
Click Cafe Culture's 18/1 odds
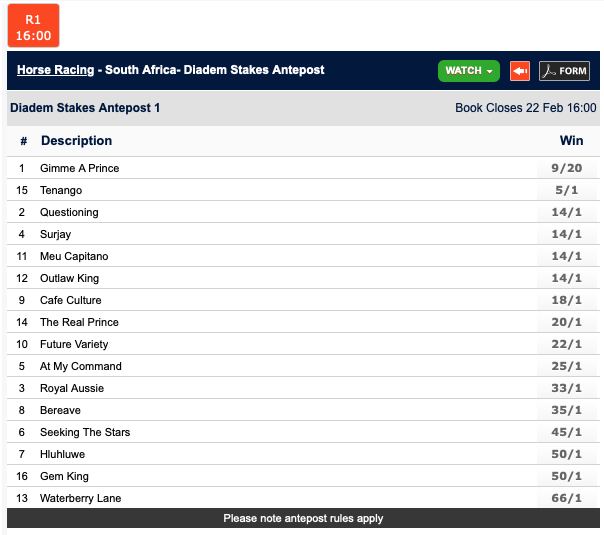566,300
